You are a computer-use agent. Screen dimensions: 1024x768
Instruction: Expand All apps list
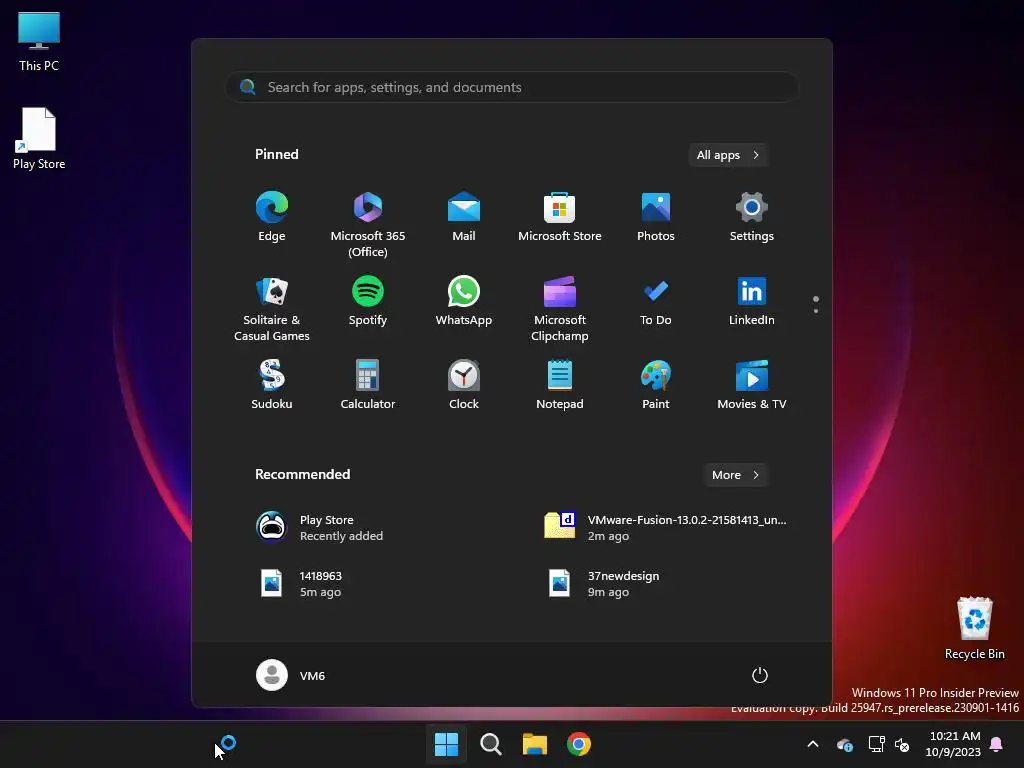[x=728, y=155]
